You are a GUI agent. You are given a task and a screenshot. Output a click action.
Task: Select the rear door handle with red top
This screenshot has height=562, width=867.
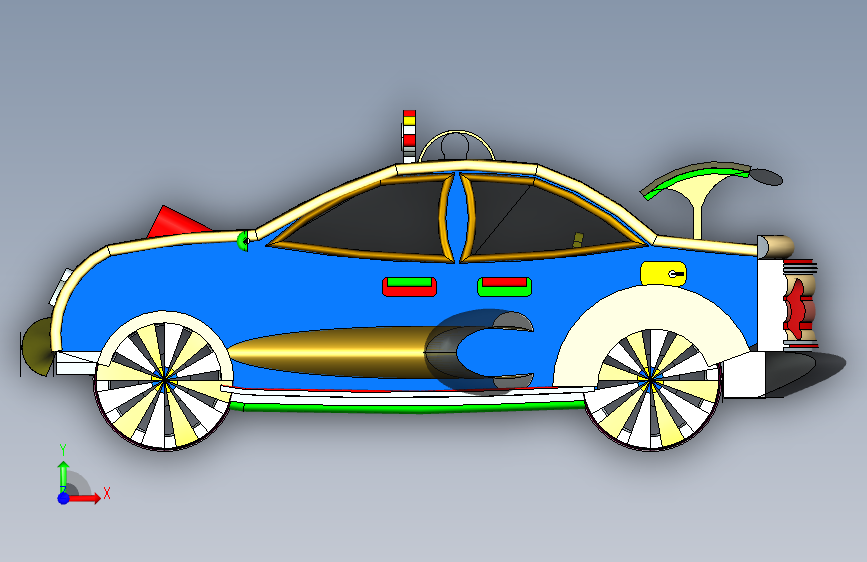tap(504, 287)
